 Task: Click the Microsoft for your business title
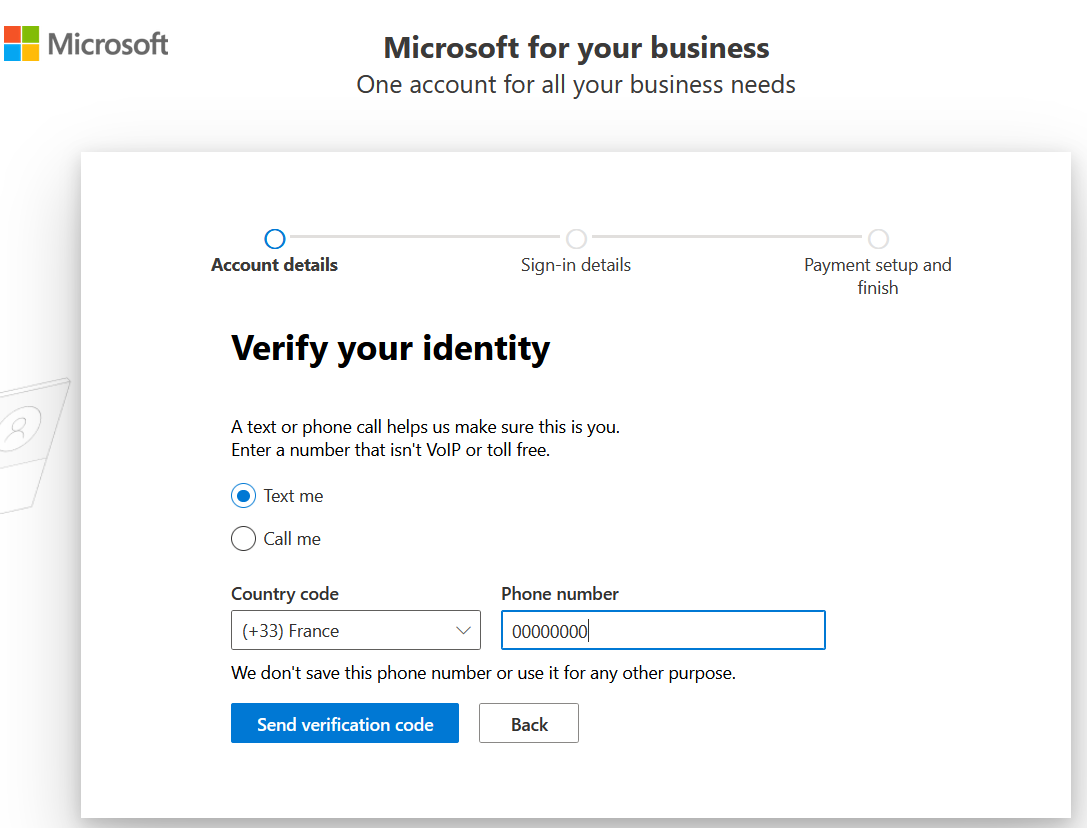pos(576,47)
